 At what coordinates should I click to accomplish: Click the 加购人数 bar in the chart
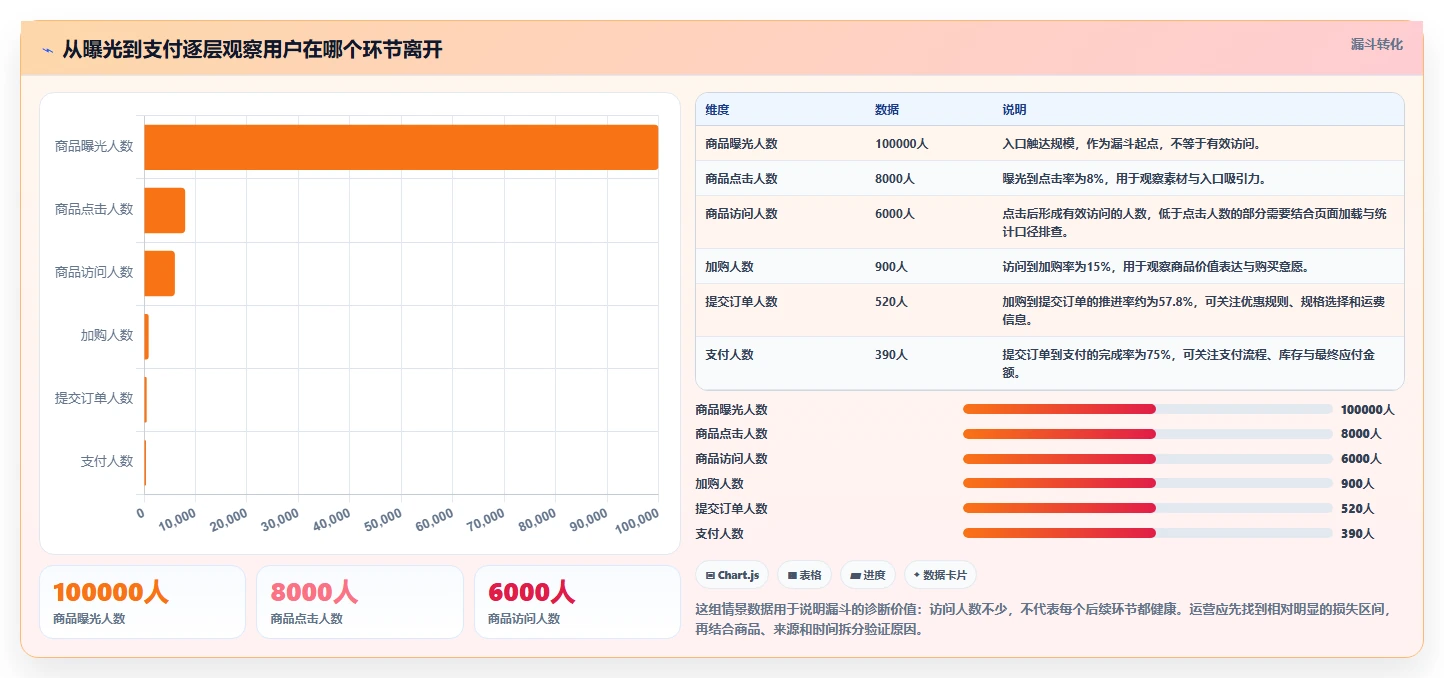[x=147, y=336]
